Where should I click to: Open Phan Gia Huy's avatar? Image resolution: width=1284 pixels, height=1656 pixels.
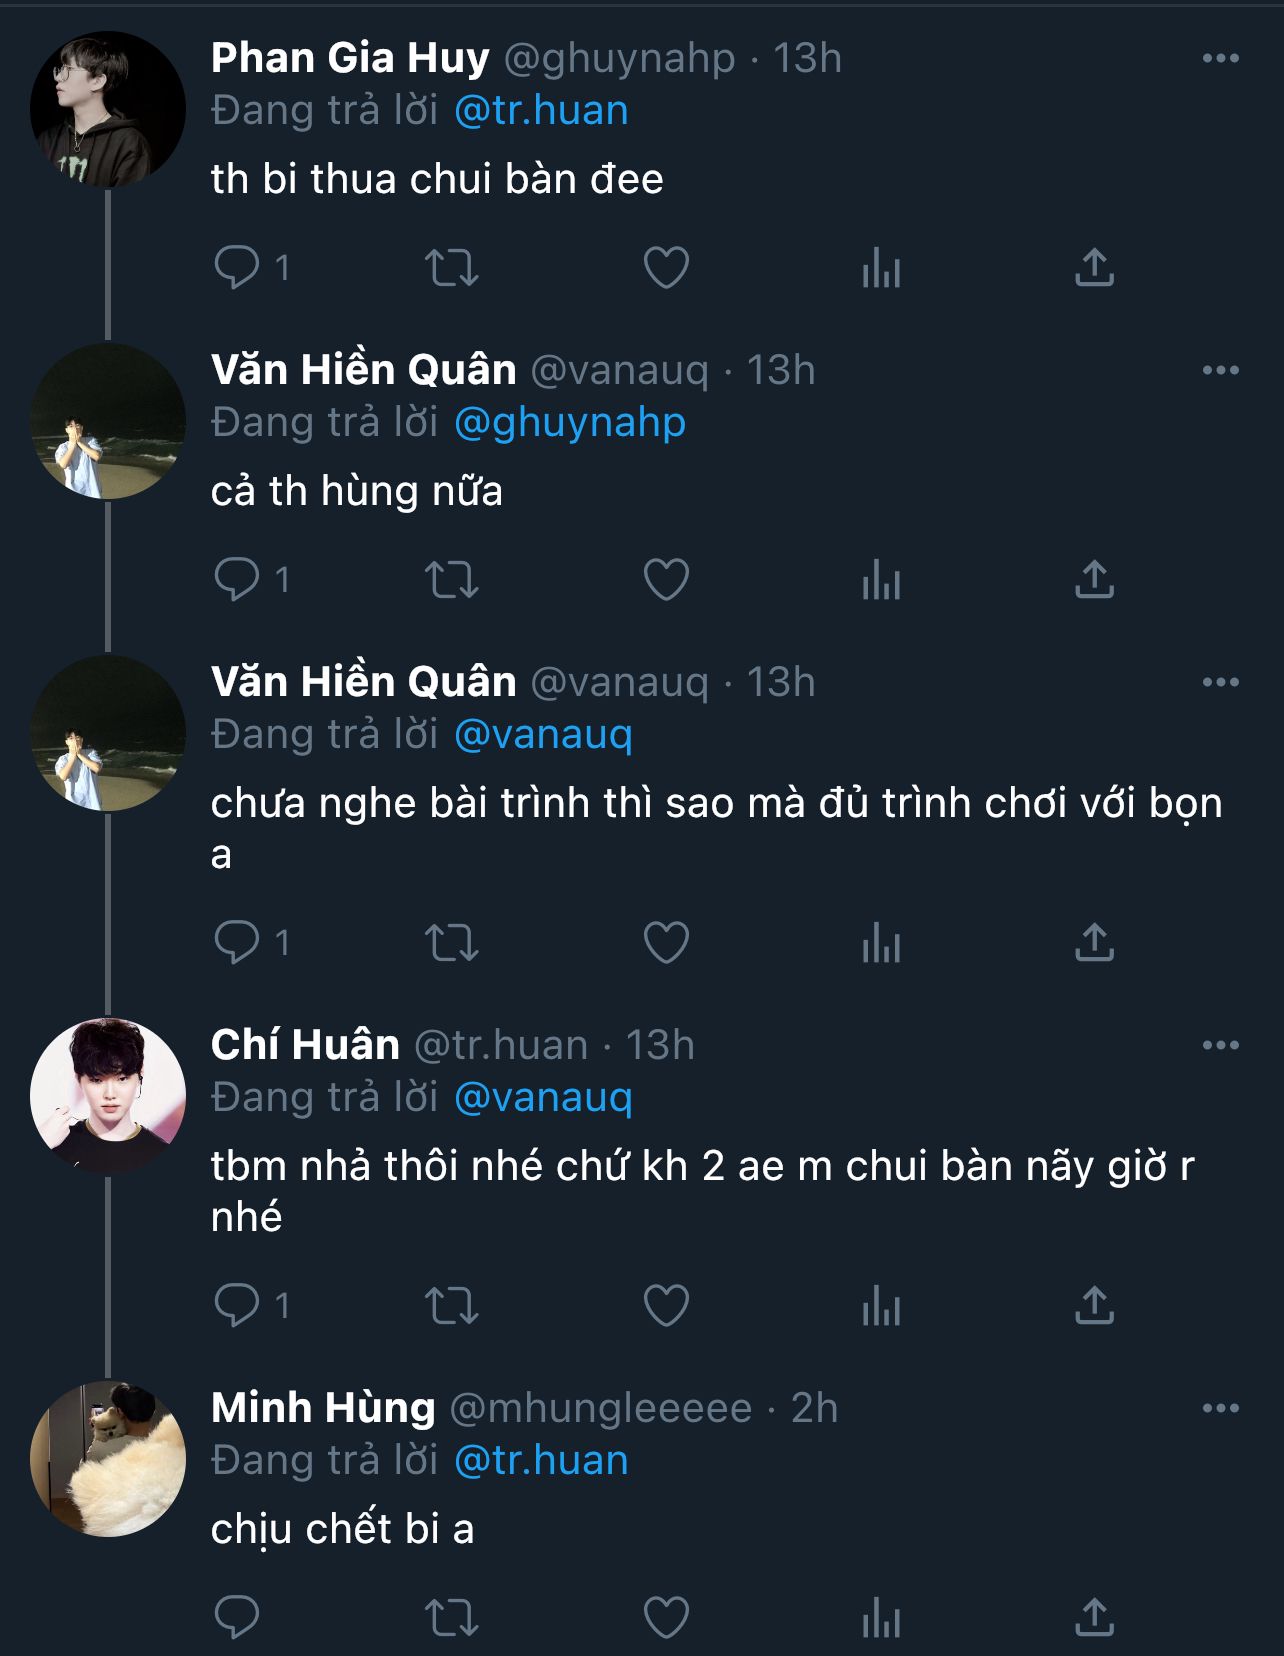[108, 110]
